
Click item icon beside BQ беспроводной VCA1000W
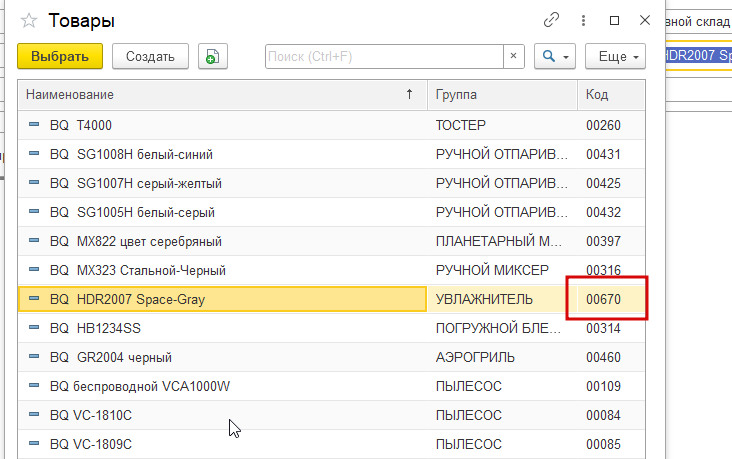point(34,385)
